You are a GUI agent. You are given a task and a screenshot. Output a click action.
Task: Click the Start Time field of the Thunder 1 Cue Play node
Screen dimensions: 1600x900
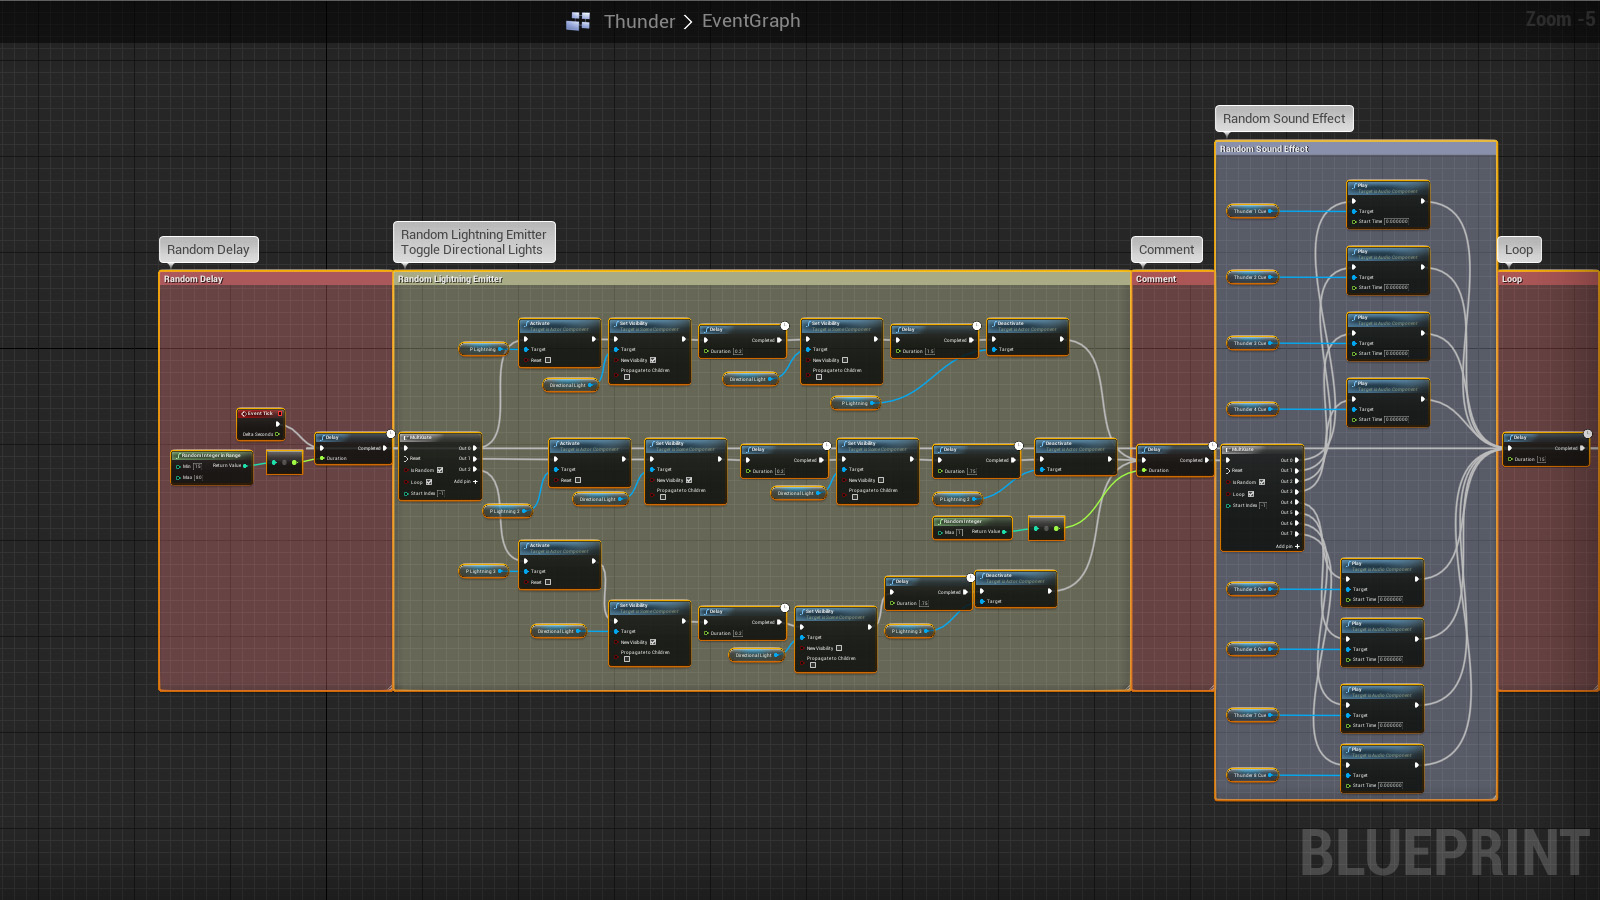tap(1397, 221)
